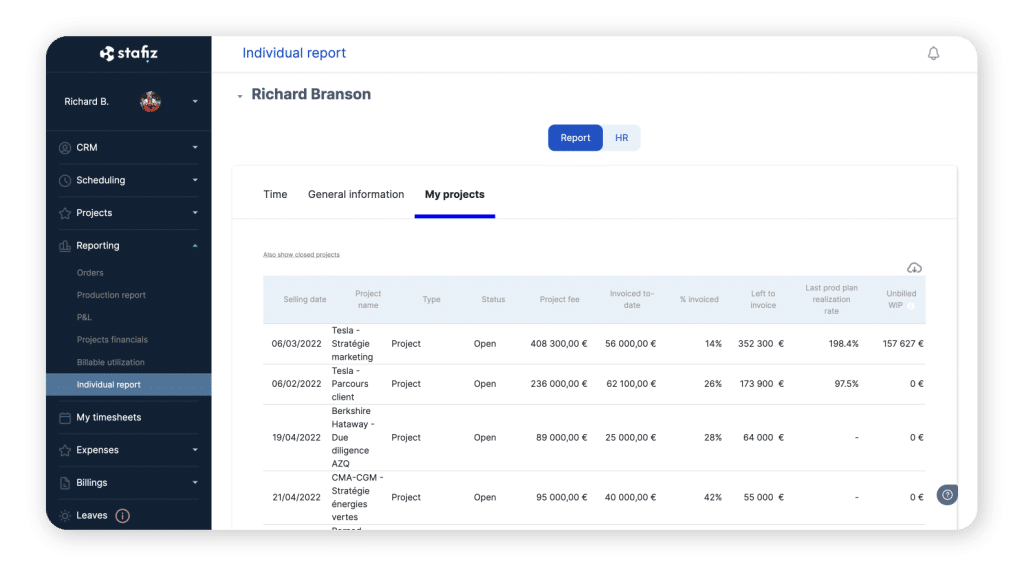The height and width of the screenshot is (568, 1024).
Task: Sort by Invoiced to-date column header
Action: [632, 300]
